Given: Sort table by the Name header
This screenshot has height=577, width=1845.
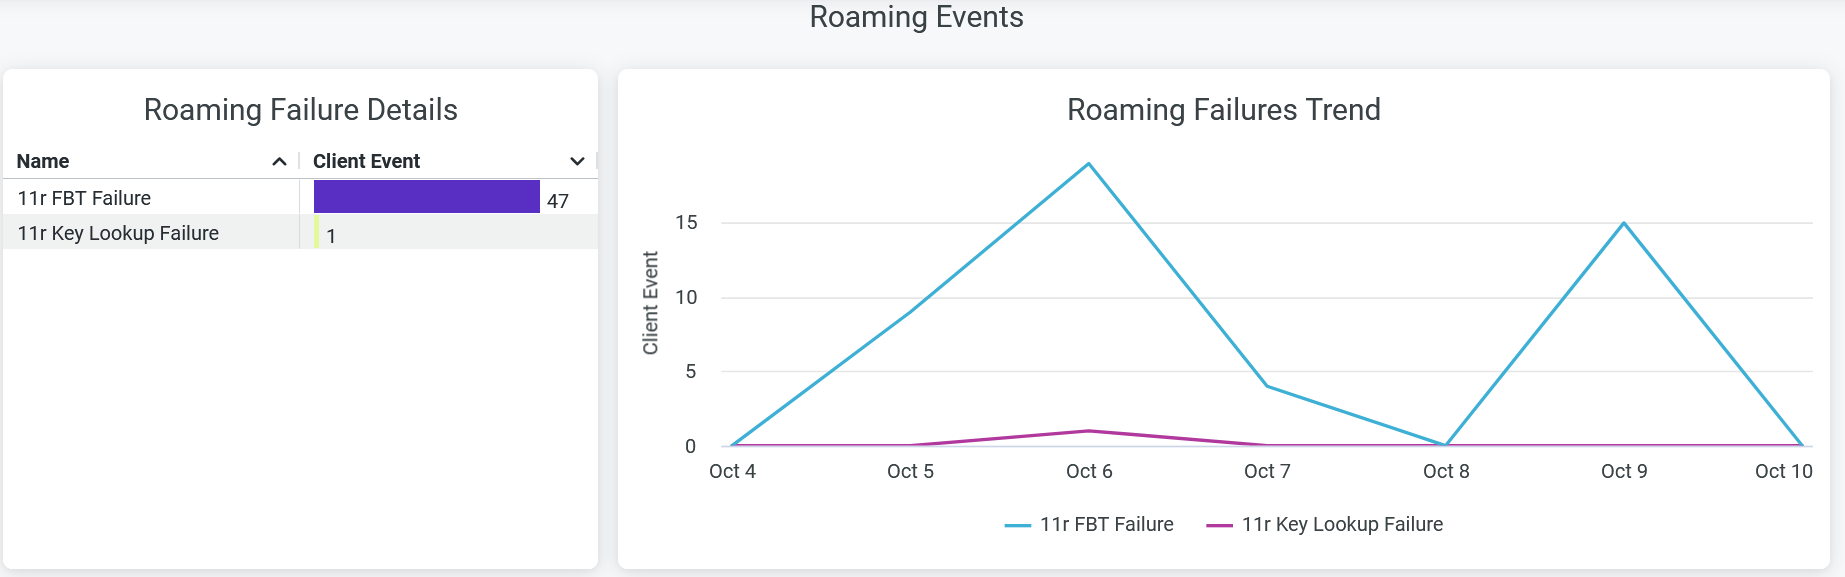Looking at the screenshot, I should (x=43, y=161).
